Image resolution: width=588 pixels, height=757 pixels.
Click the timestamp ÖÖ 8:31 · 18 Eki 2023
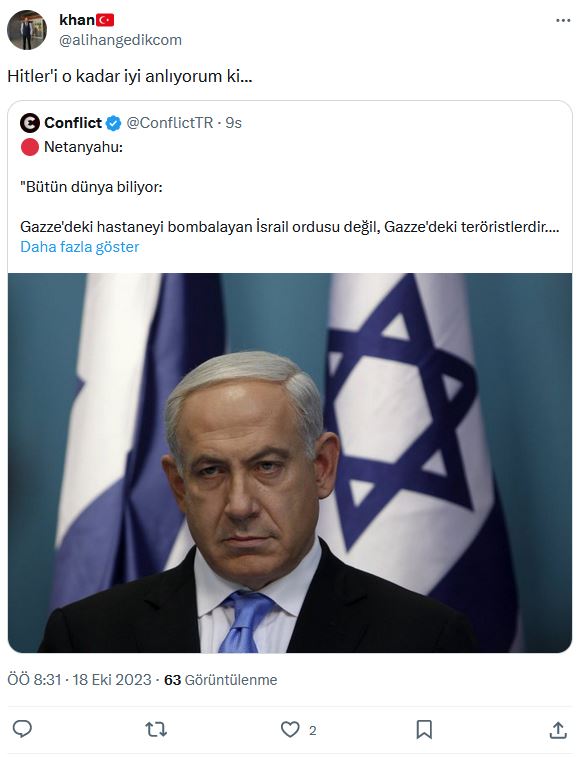(80, 680)
